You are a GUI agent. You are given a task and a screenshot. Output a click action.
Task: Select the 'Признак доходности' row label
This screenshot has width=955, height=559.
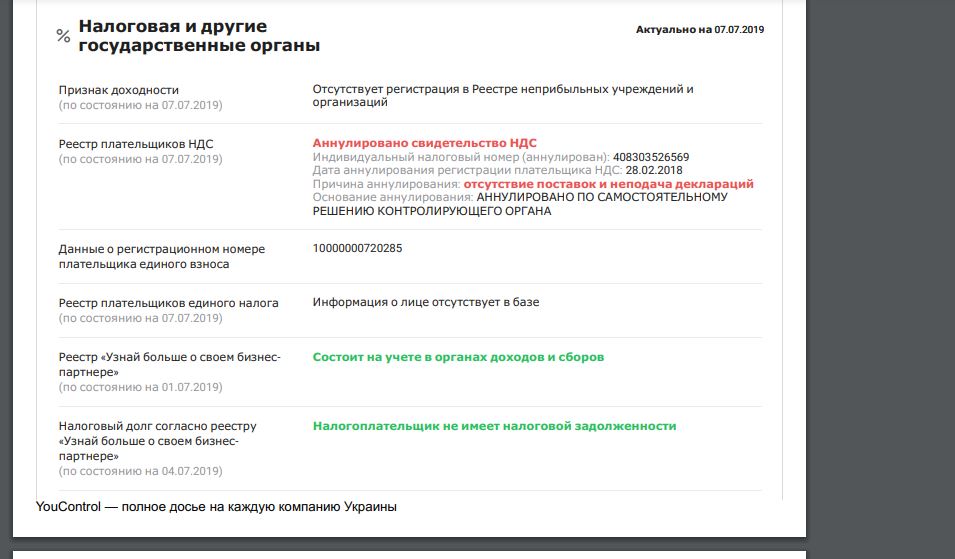(x=119, y=90)
